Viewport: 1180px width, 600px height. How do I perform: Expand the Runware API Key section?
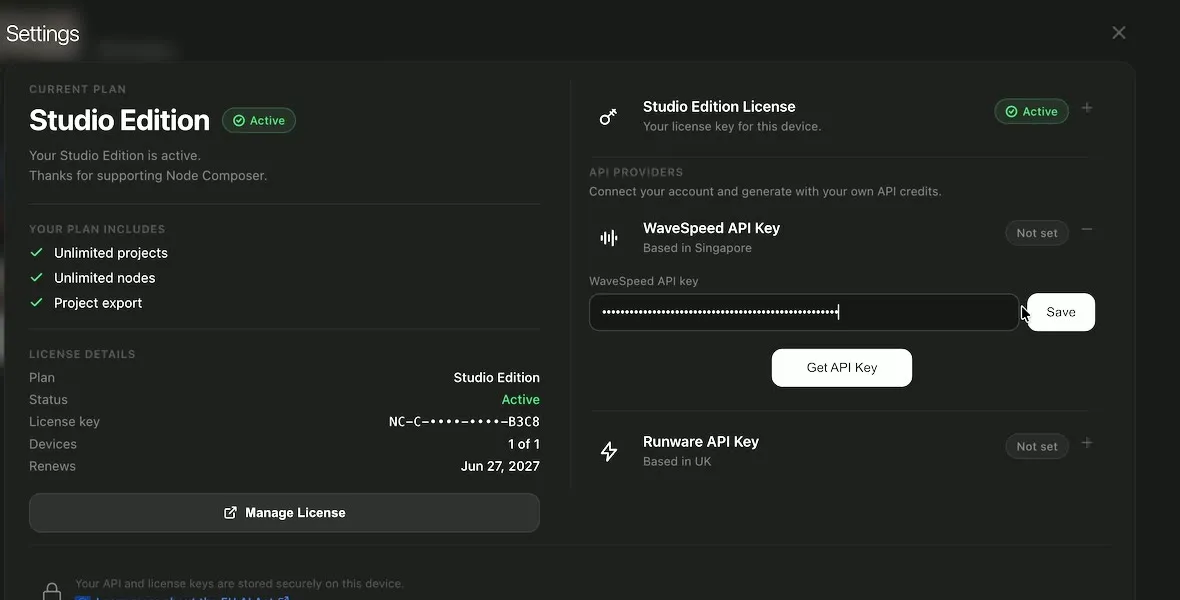coord(1087,443)
